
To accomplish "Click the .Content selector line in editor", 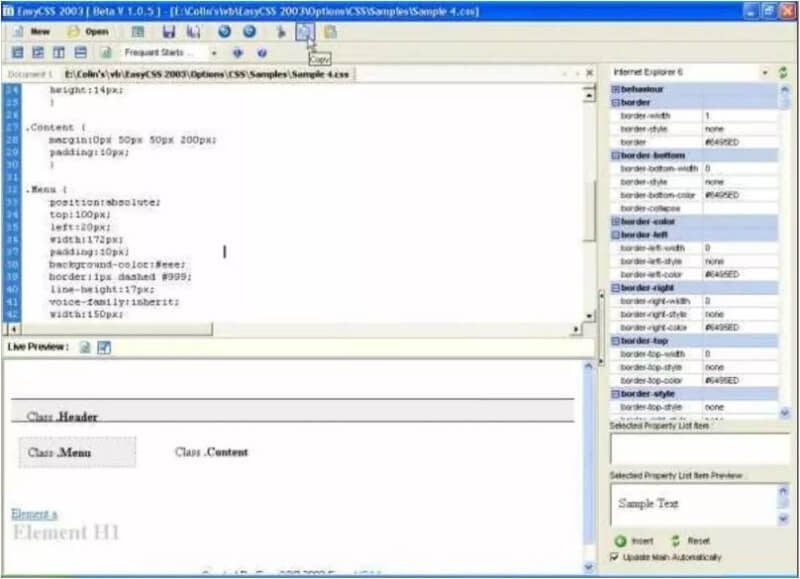I will [56, 128].
